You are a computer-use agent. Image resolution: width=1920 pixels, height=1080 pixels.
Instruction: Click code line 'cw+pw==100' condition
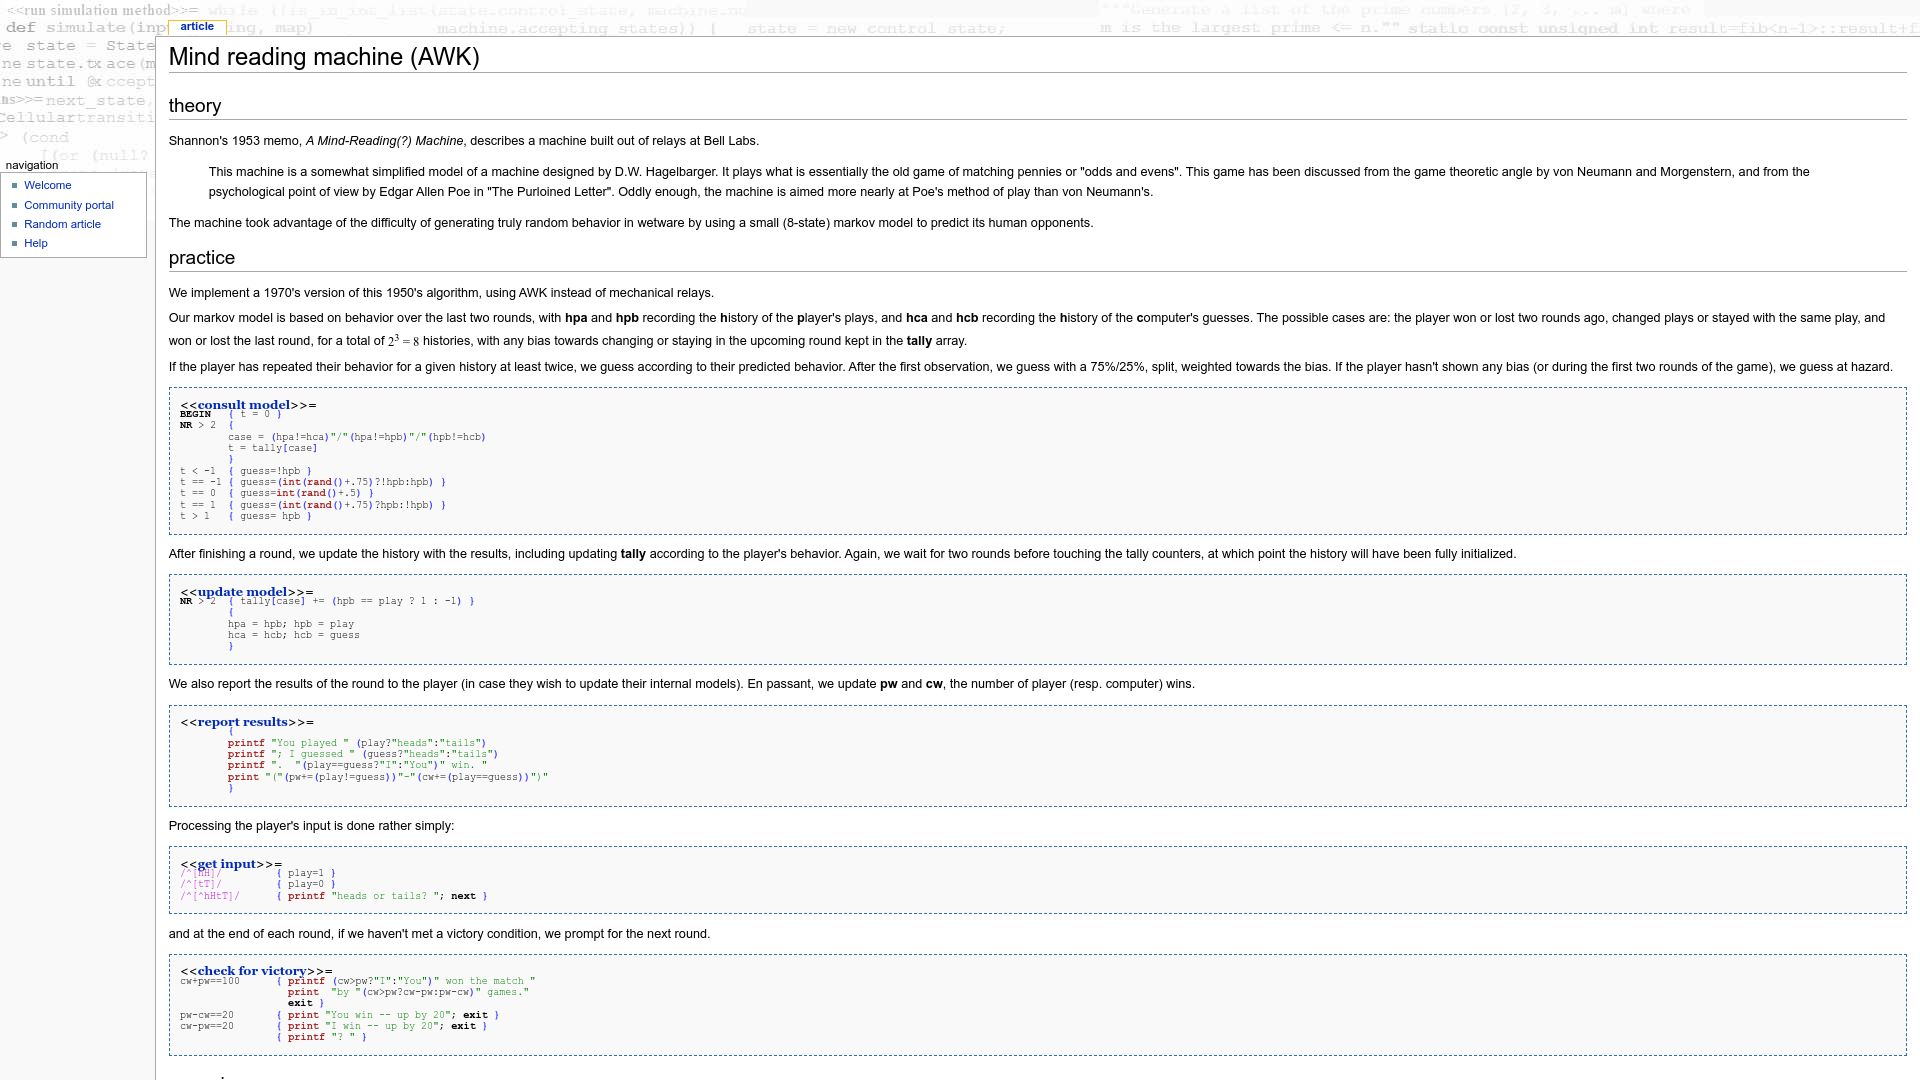[x=210, y=981]
